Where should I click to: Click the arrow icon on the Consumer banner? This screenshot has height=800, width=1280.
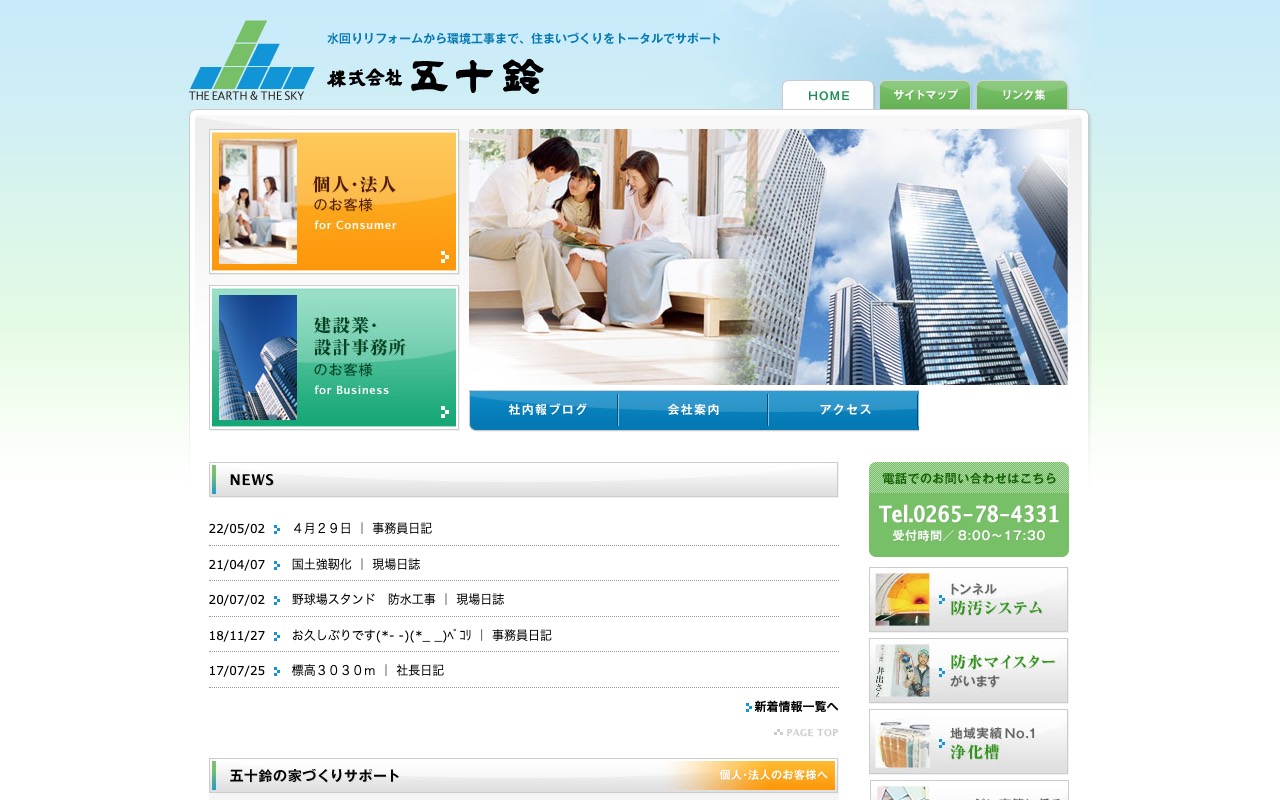tap(445, 257)
